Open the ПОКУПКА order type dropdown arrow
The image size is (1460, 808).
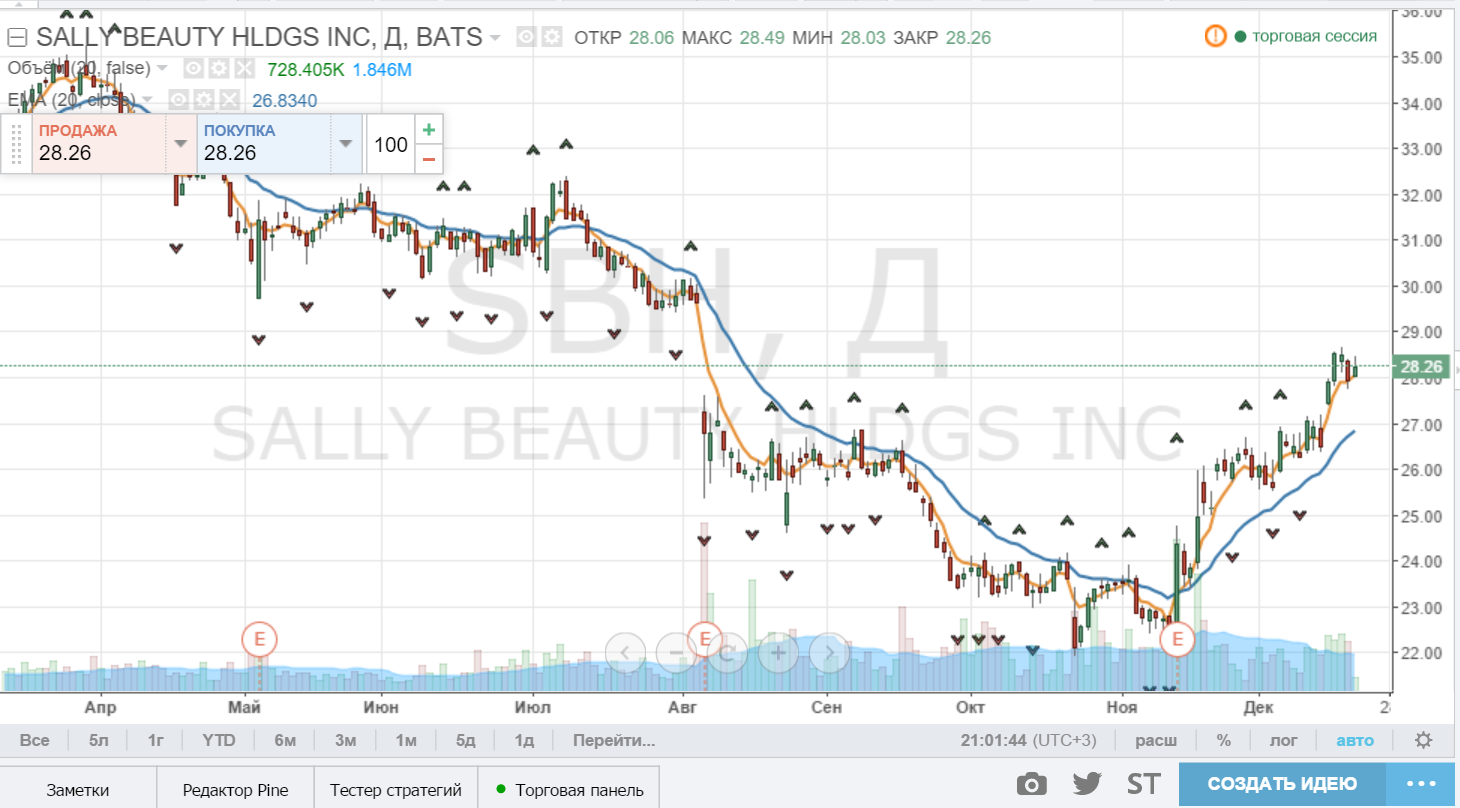coord(345,144)
